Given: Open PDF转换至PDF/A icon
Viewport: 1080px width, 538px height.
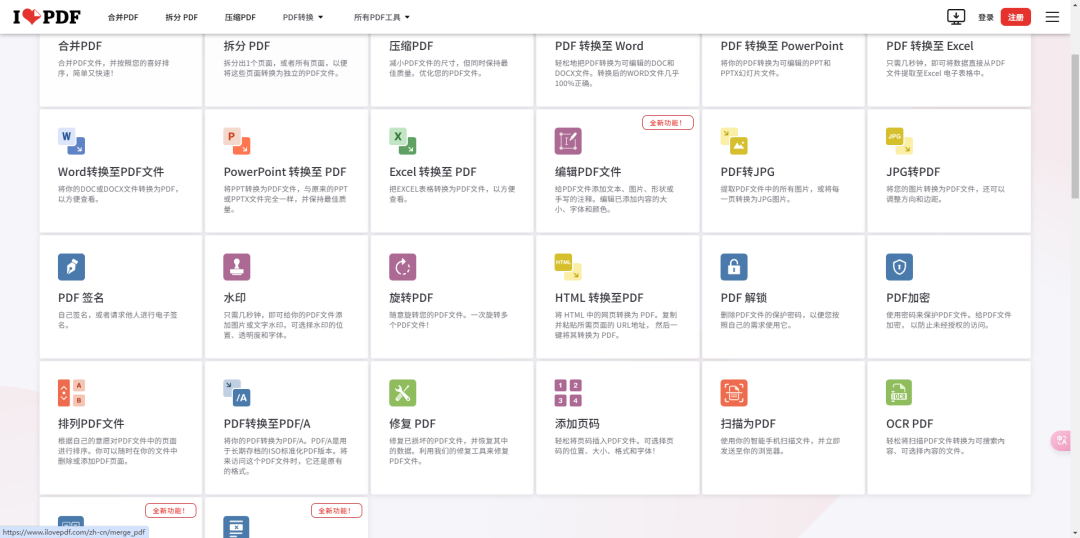Looking at the screenshot, I should (x=237, y=393).
